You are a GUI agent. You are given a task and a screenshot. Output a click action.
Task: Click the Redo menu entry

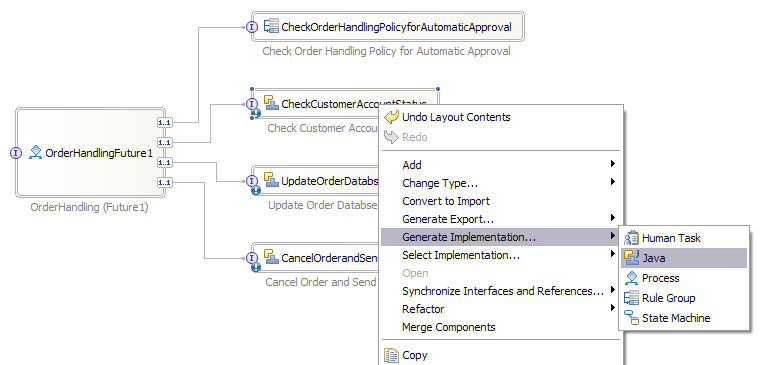point(500,137)
